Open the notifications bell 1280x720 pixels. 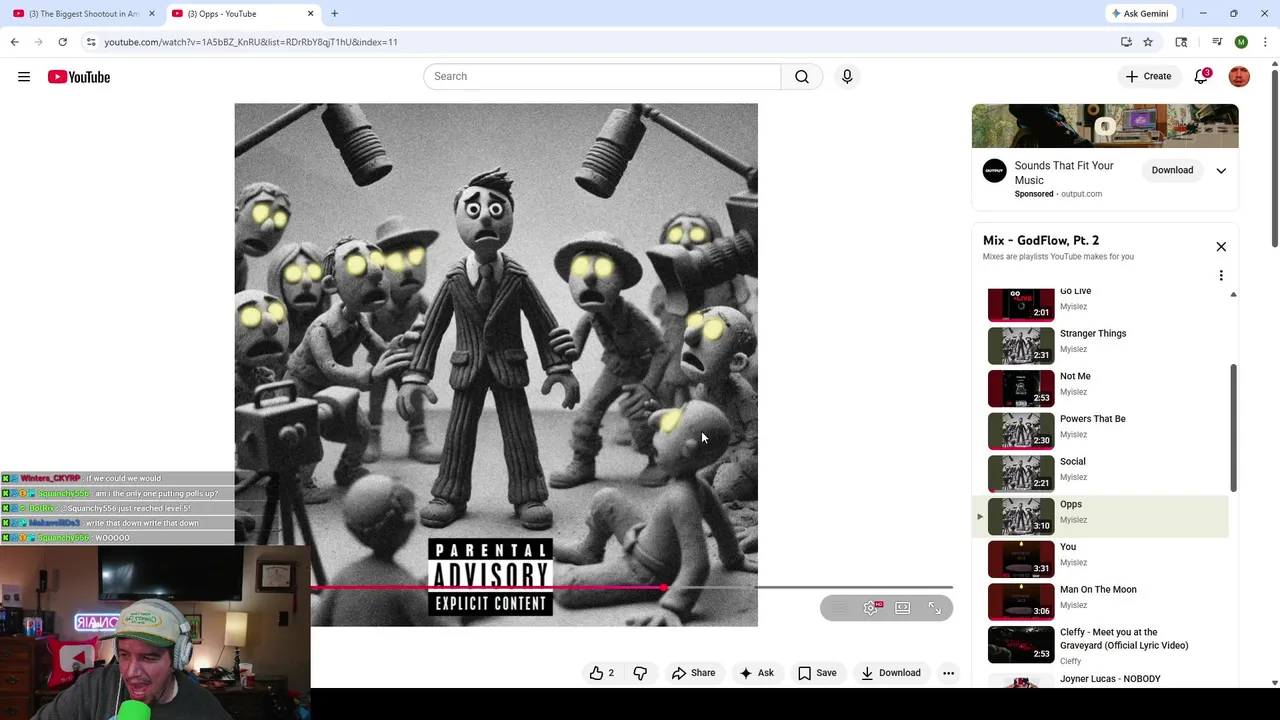1201,77
